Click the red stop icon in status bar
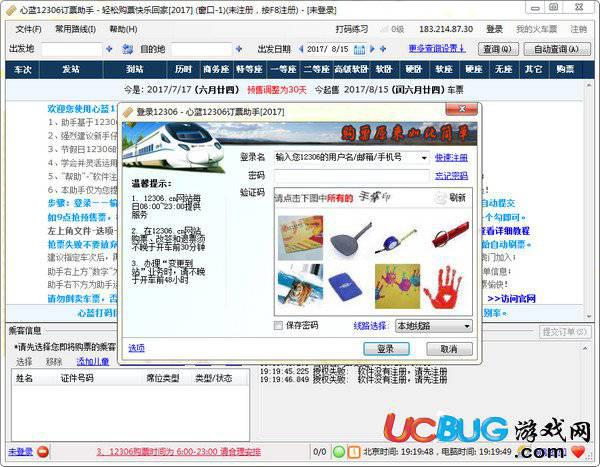600x467 pixels. [x=43, y=452]
